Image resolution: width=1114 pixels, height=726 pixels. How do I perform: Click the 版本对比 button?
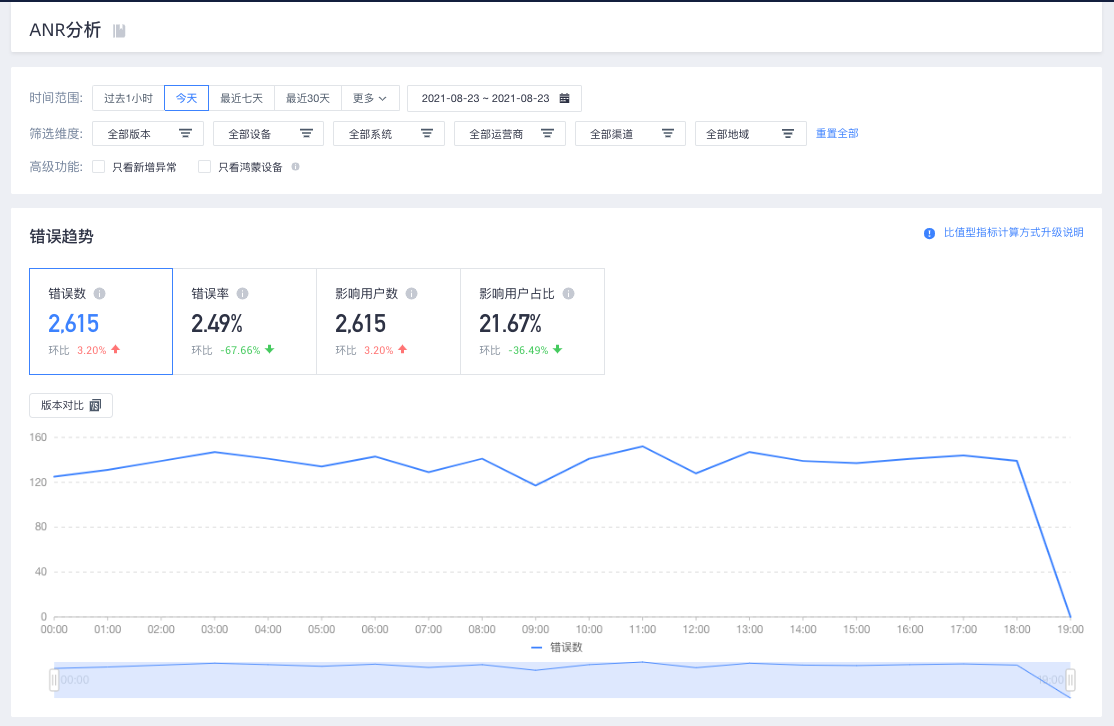tap(71, 405)
